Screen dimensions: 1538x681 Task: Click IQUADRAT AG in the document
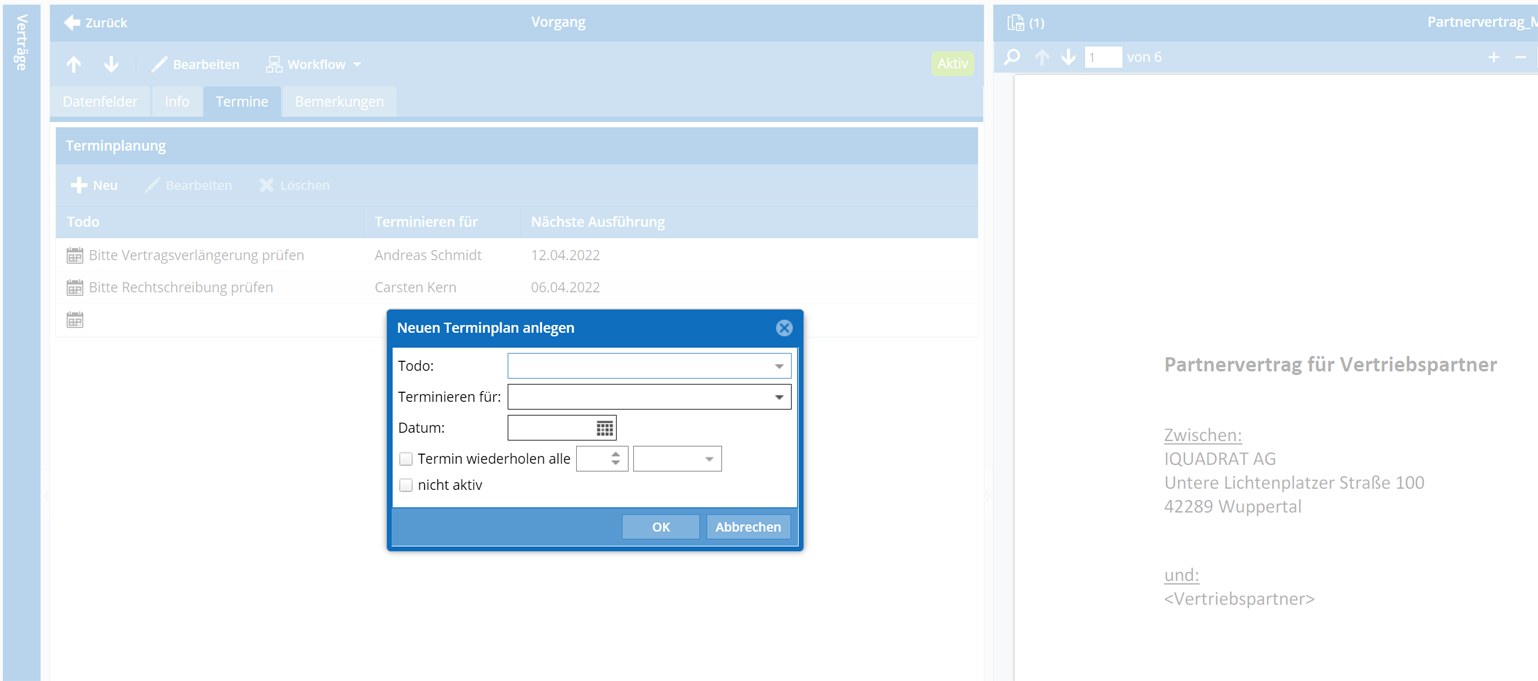click(x=1220, y=459)
